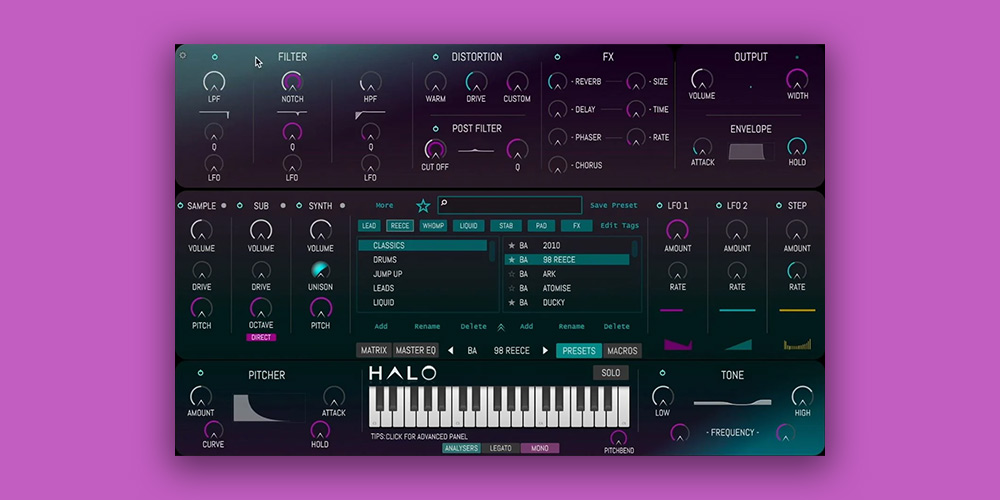The width and height of the screenshot is (1000, 500).
Task: Select the 98 REECE preset
Action: 567,260
